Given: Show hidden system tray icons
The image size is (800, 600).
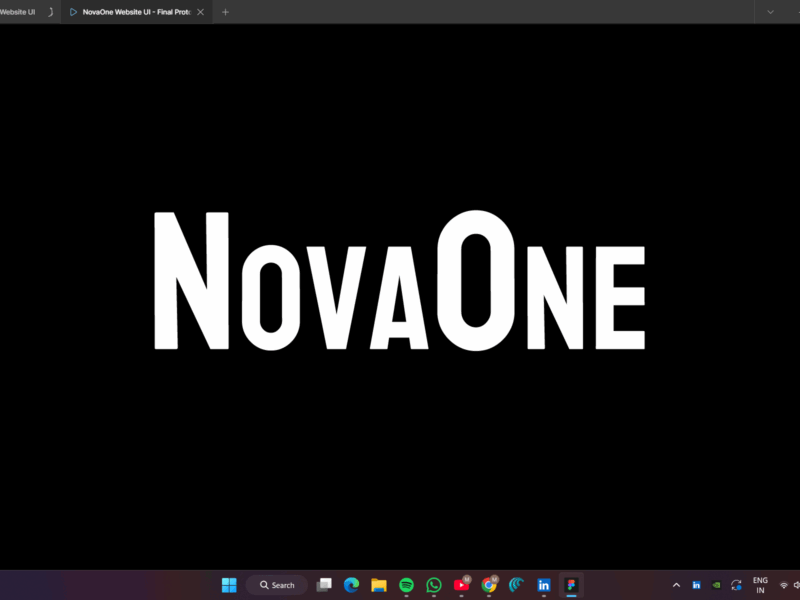Looking at the screenshot, I should point(676,585).
